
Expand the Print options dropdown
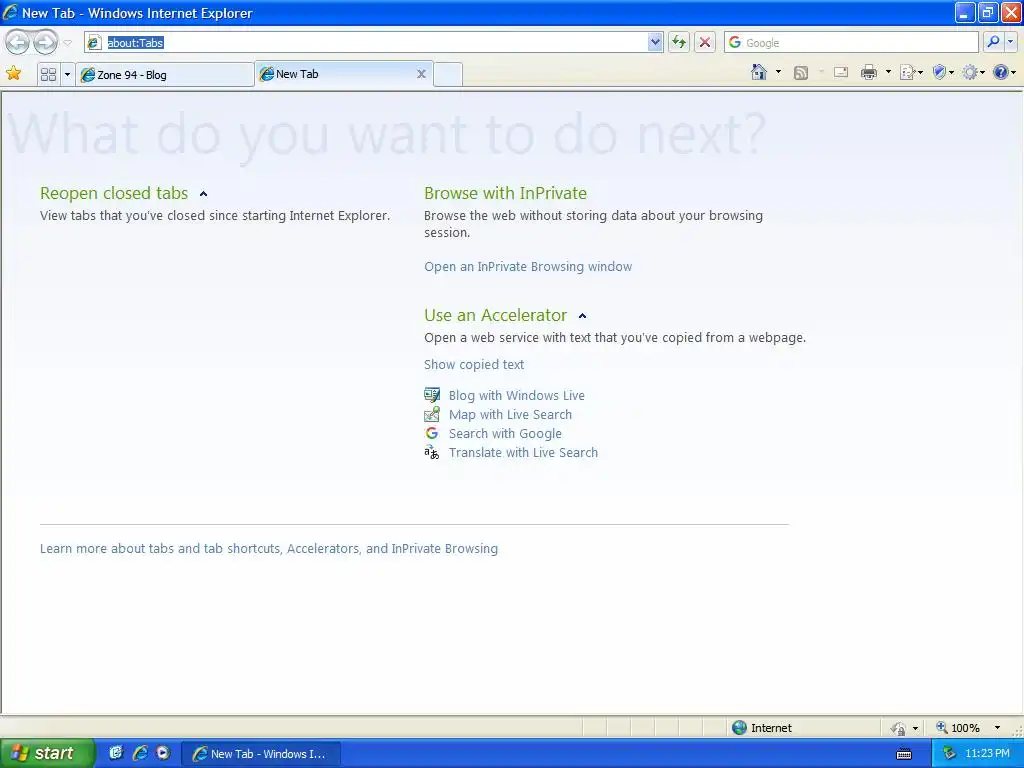(x=888, y=72)
